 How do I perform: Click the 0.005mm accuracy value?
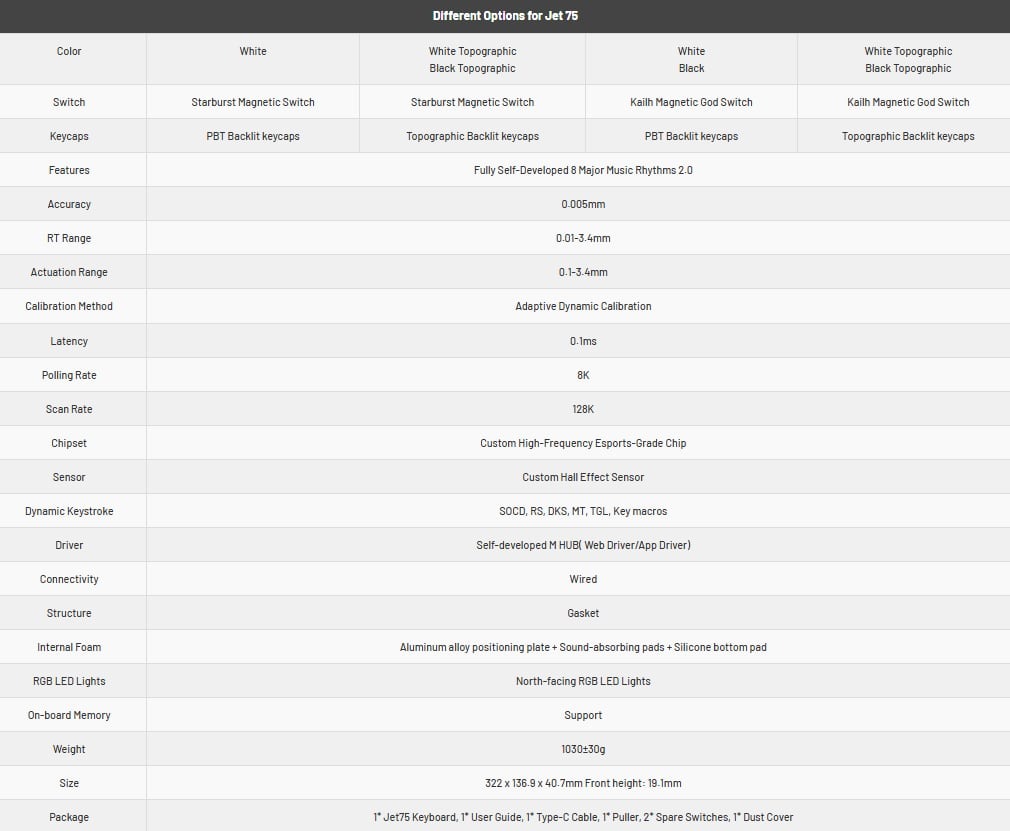[583, 204]
